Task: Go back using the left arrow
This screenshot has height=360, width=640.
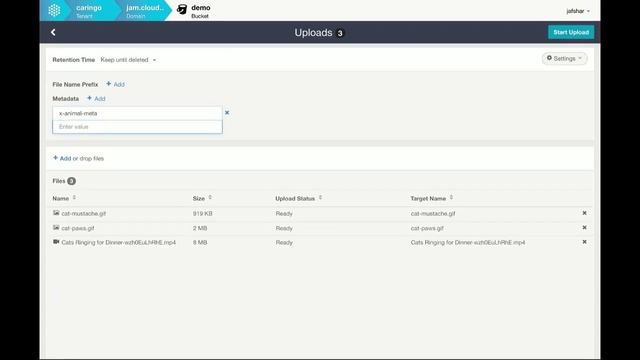Action: (x=53, y=32)
